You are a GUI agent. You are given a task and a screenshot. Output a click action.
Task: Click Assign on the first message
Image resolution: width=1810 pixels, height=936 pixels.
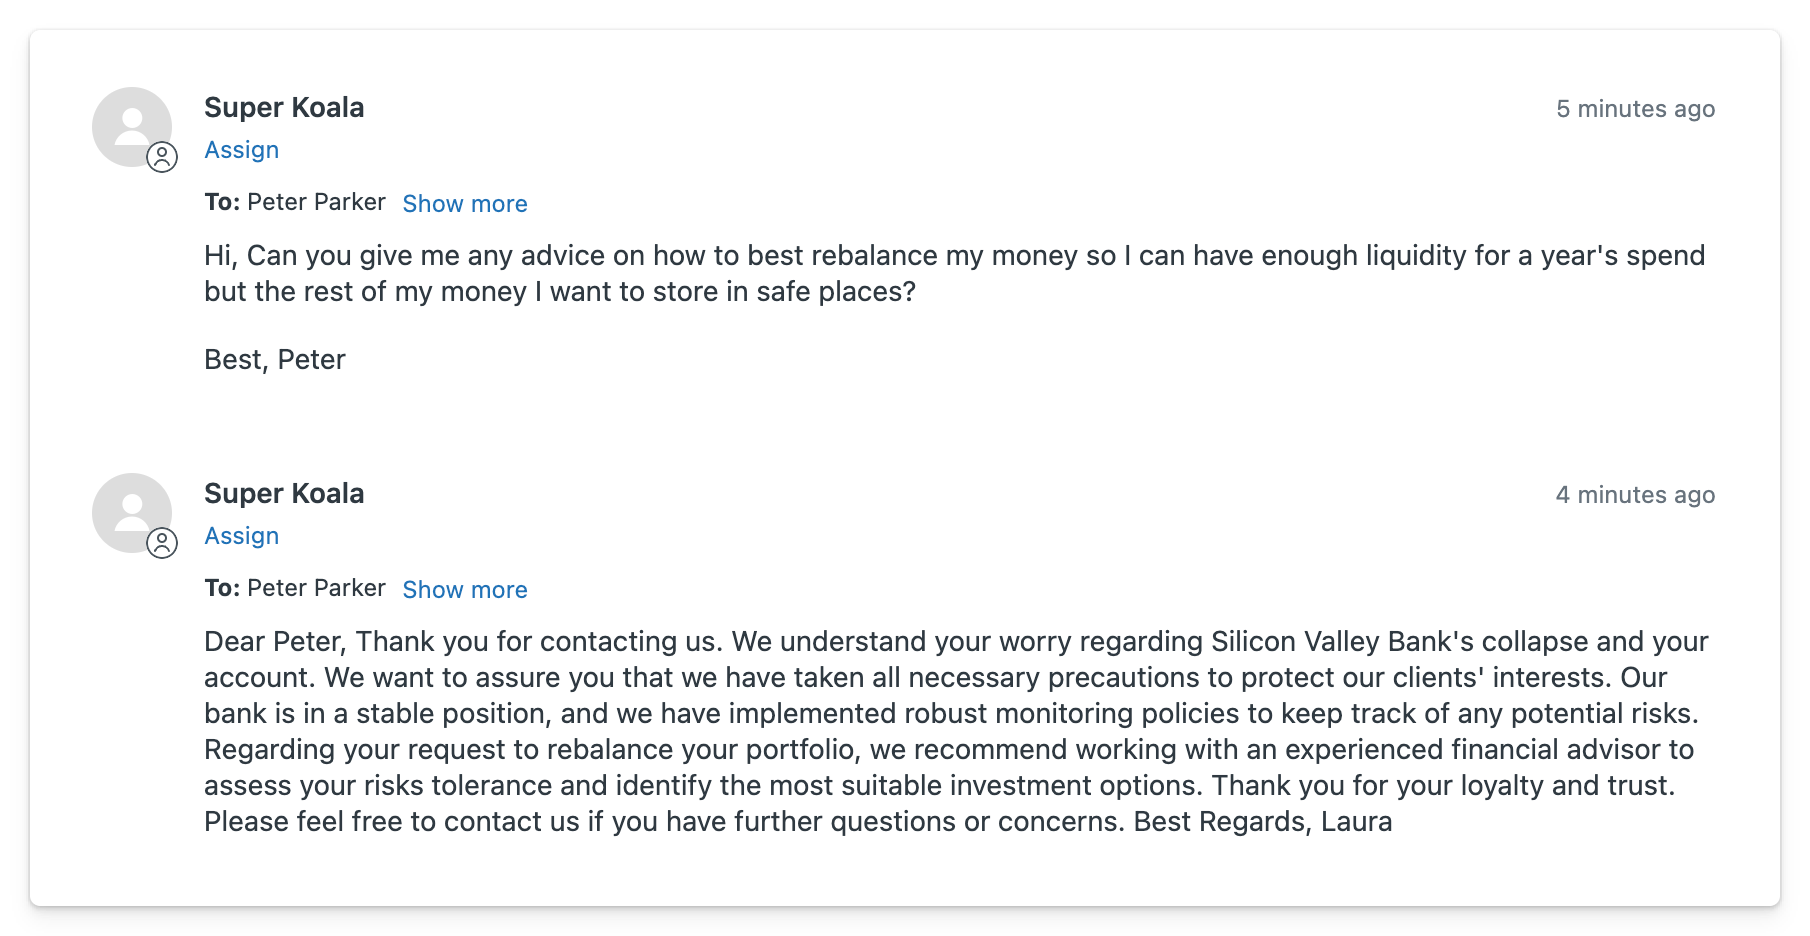pyautogui.click(x=241, y=149)
